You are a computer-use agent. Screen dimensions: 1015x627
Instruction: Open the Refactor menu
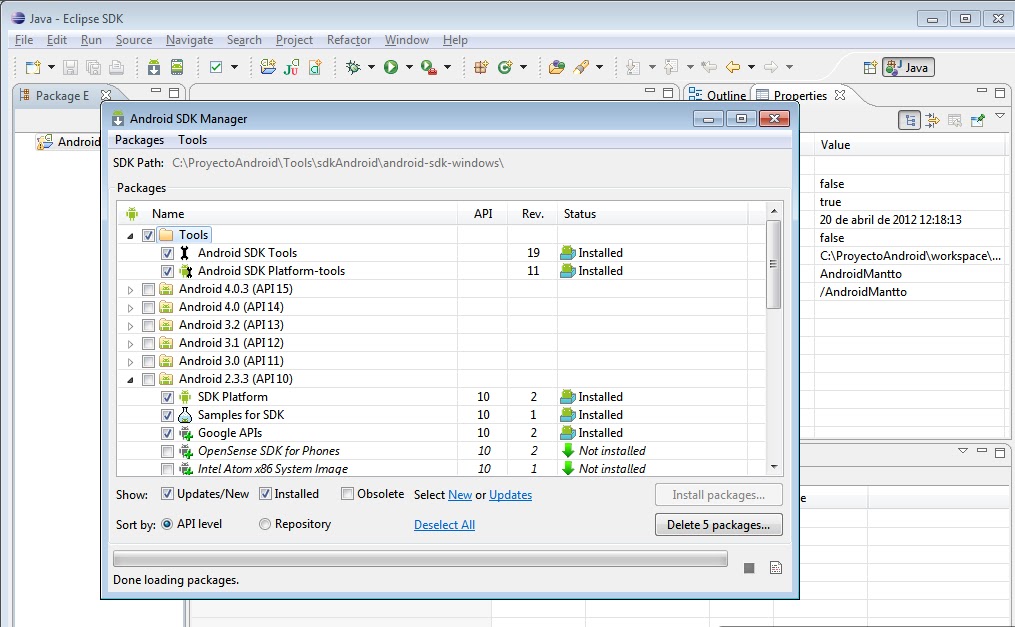pyautogui.click(x=349, y=40)
